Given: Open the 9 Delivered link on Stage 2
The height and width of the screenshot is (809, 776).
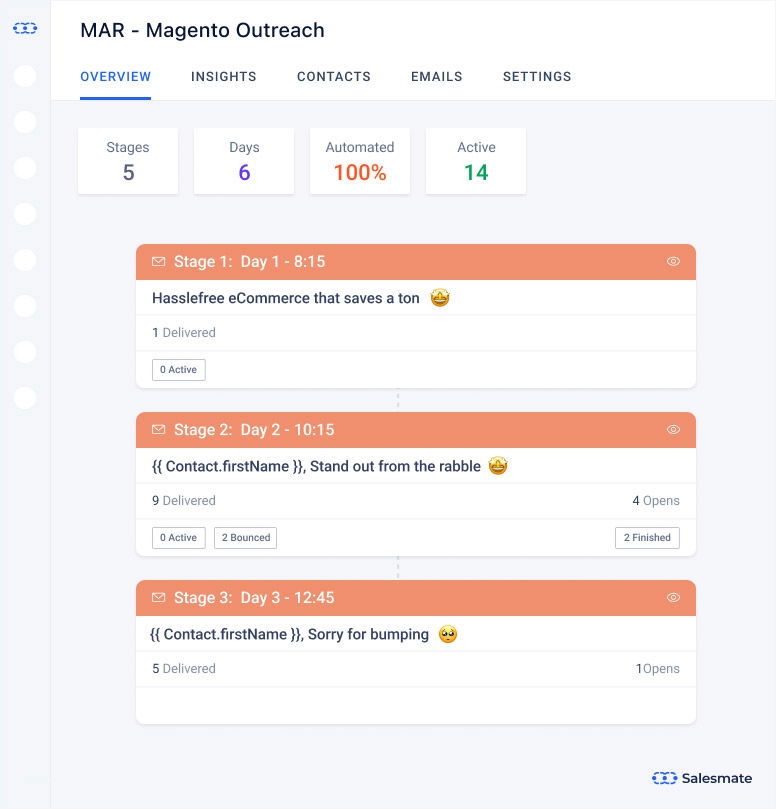Looking at the screenshot, I should tap(184, 500).
